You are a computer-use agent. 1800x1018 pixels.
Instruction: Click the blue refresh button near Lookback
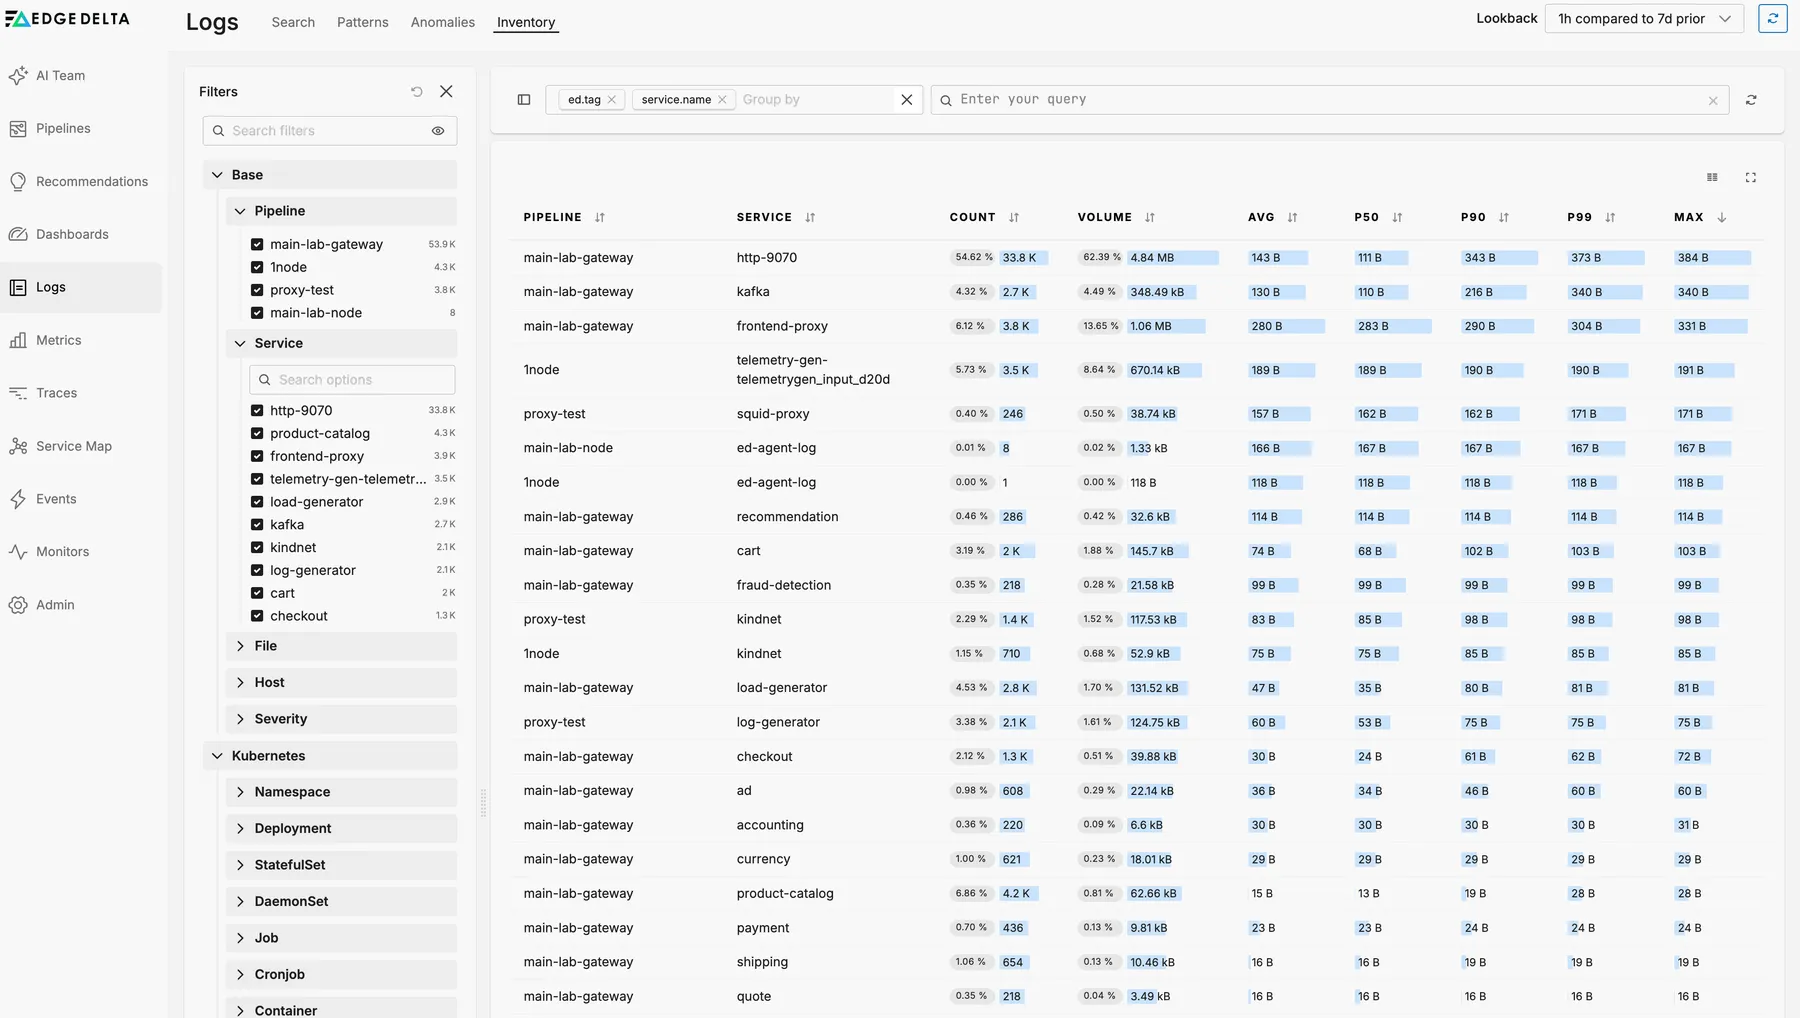[x=1773, y=19]
